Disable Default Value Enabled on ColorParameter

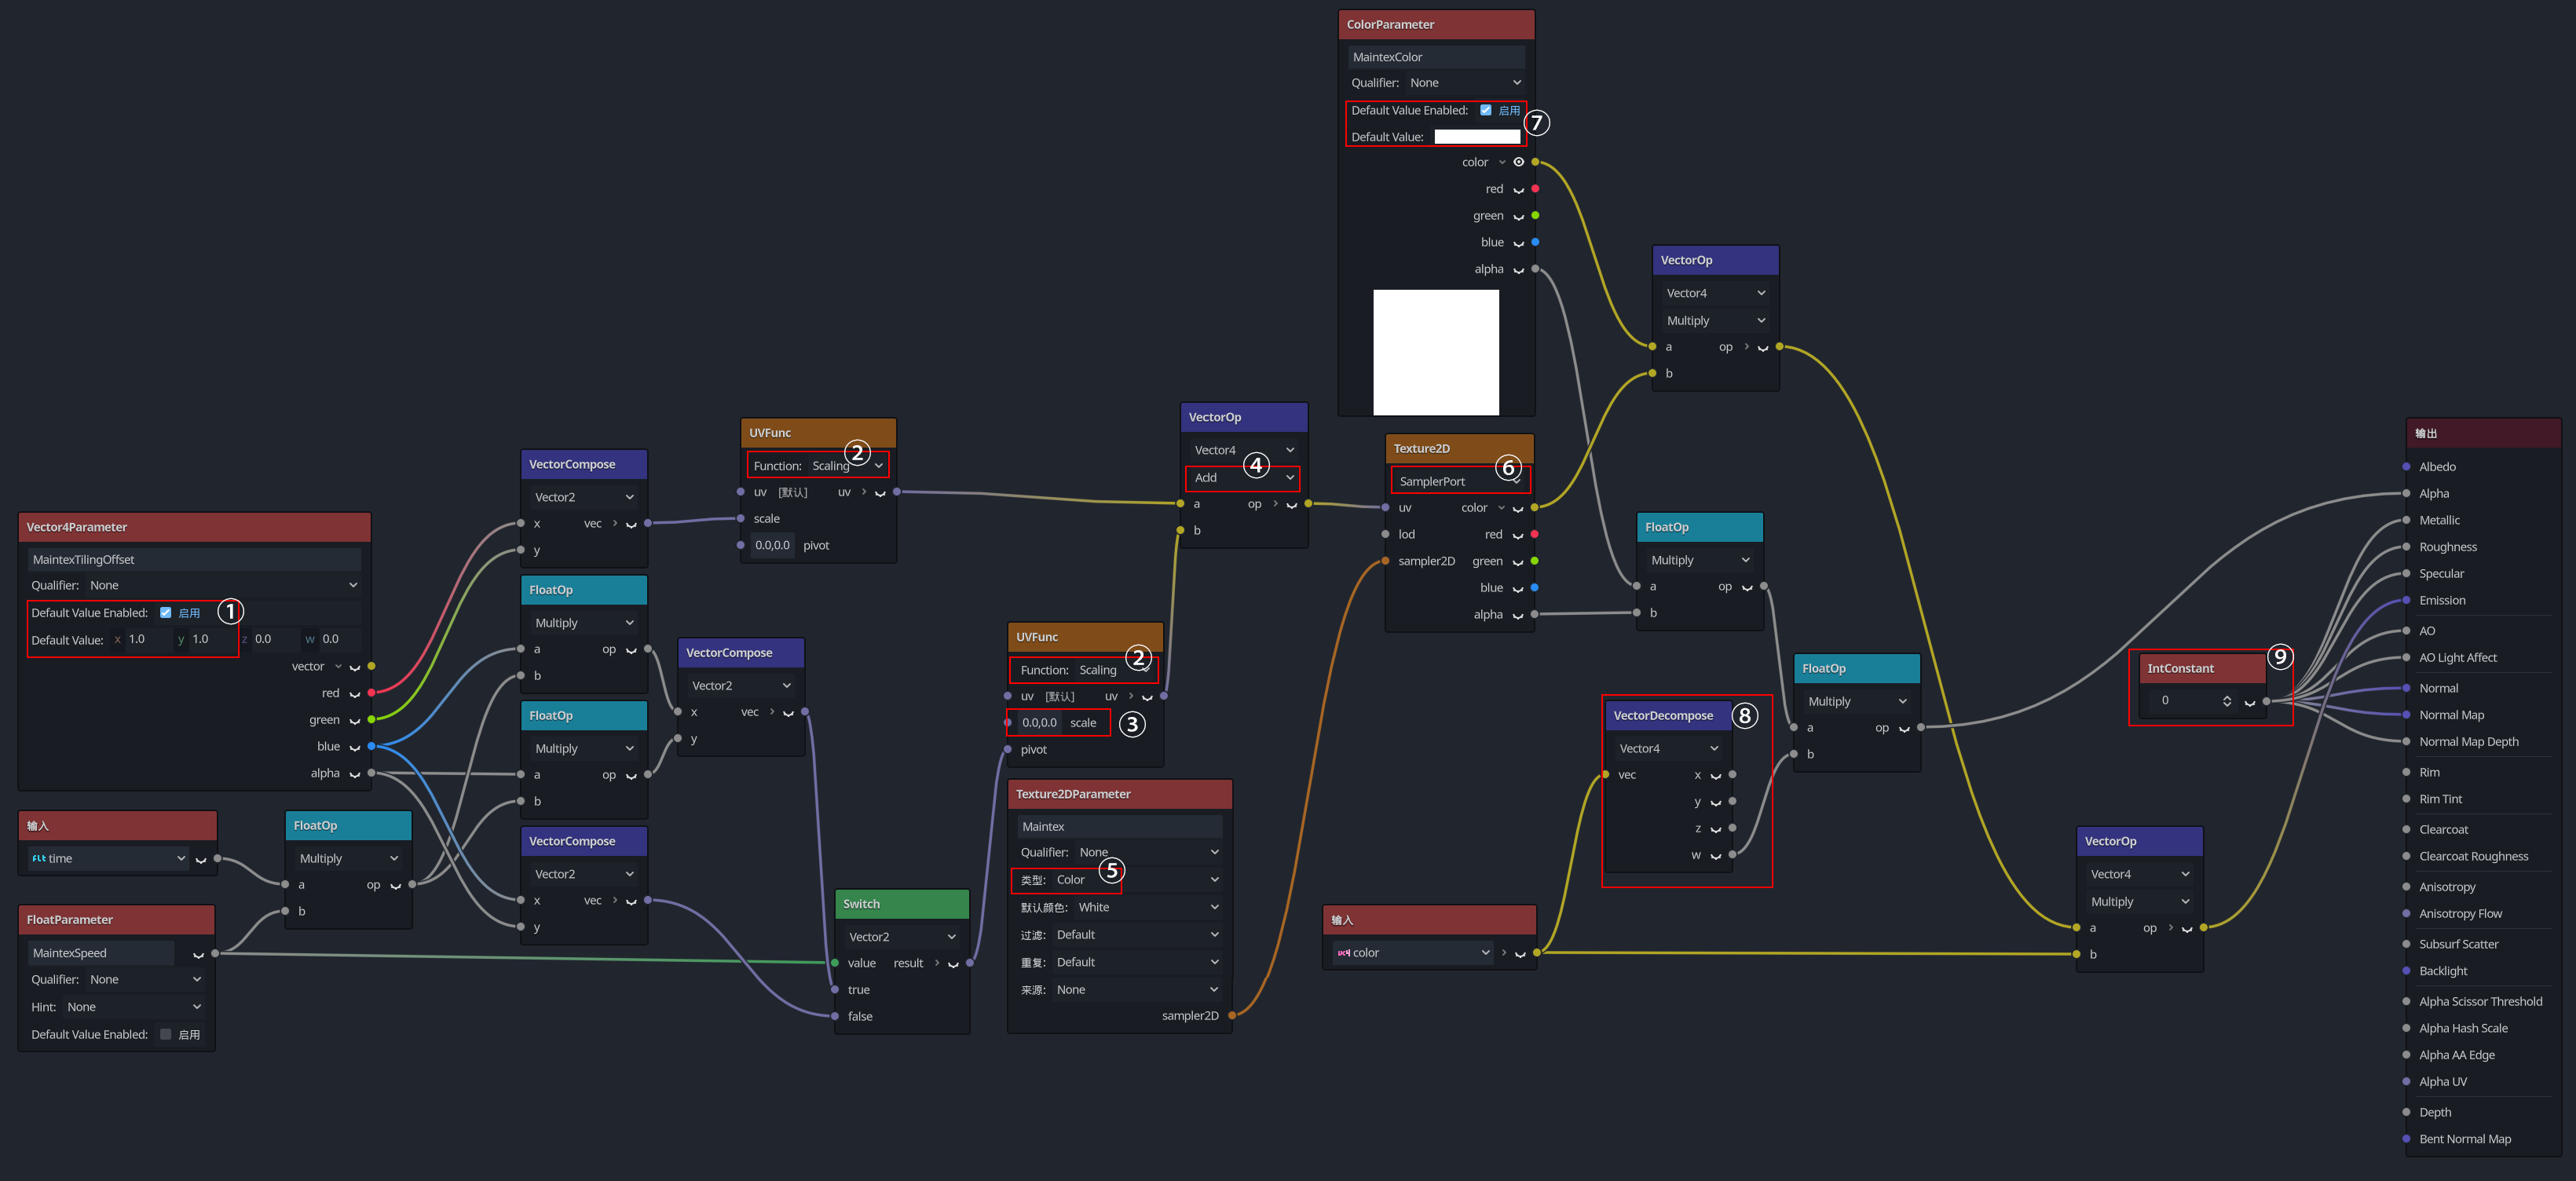click(x=1485, y=110)
